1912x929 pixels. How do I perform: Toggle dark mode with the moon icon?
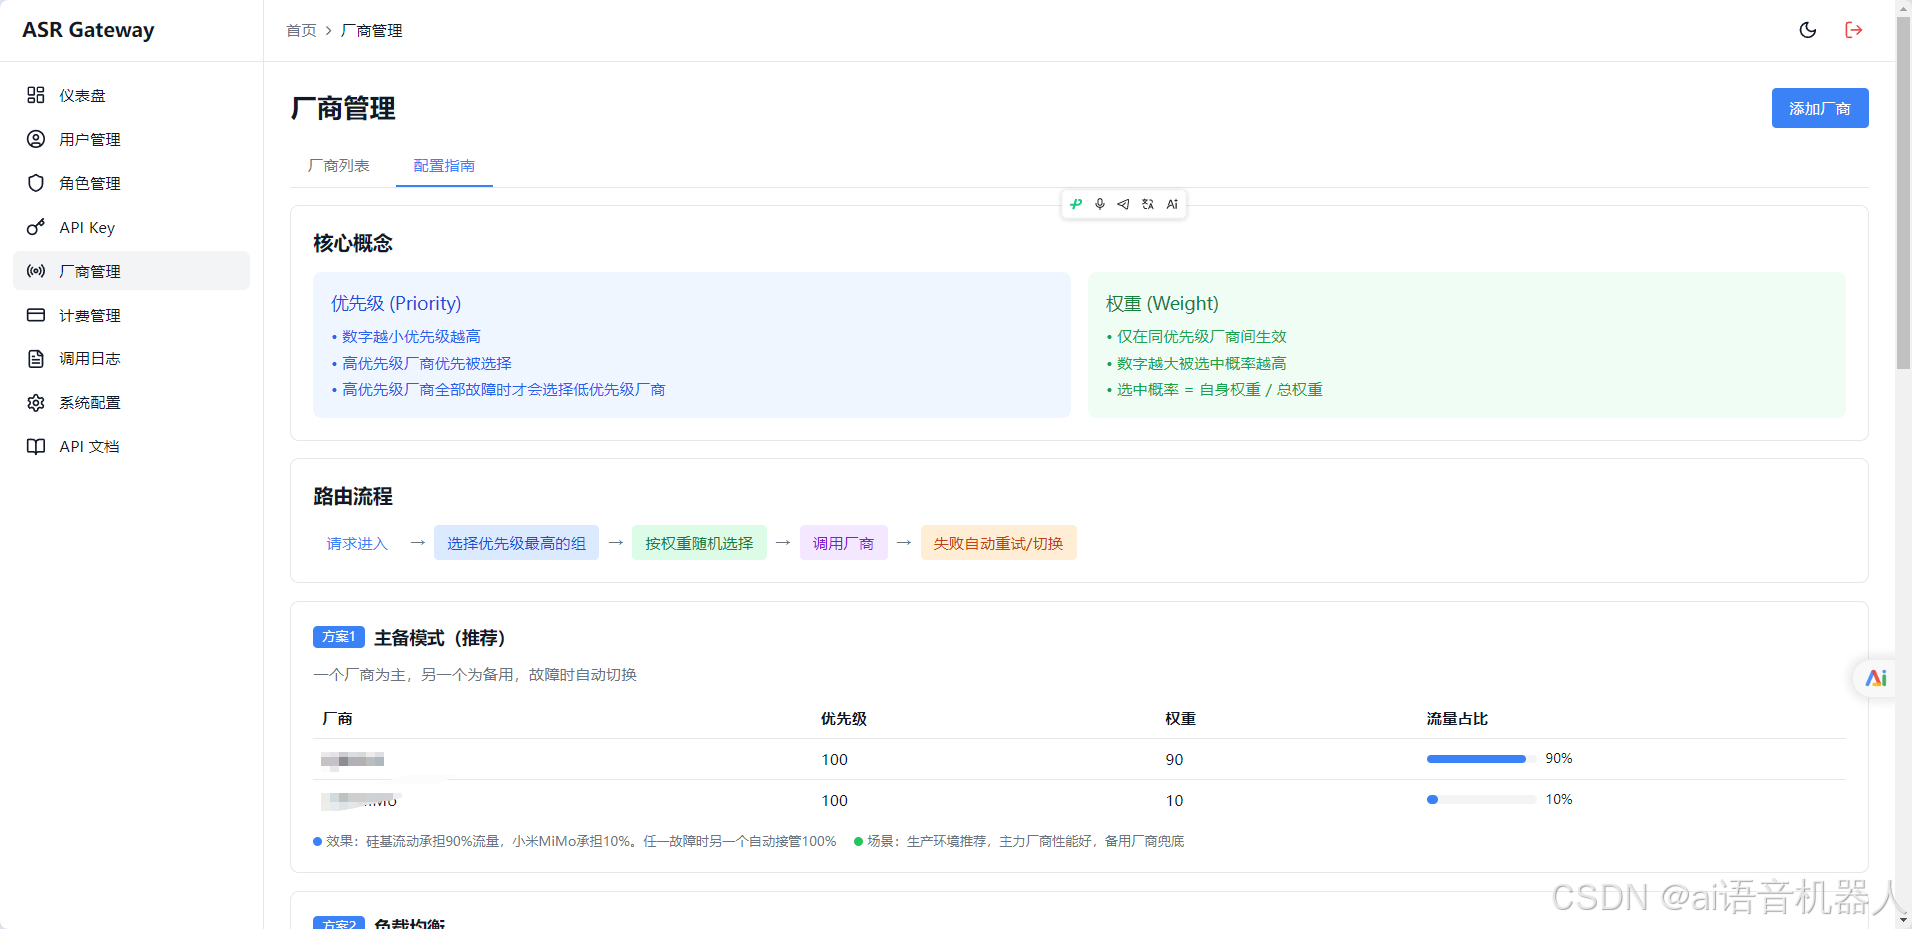point(1808,30)
